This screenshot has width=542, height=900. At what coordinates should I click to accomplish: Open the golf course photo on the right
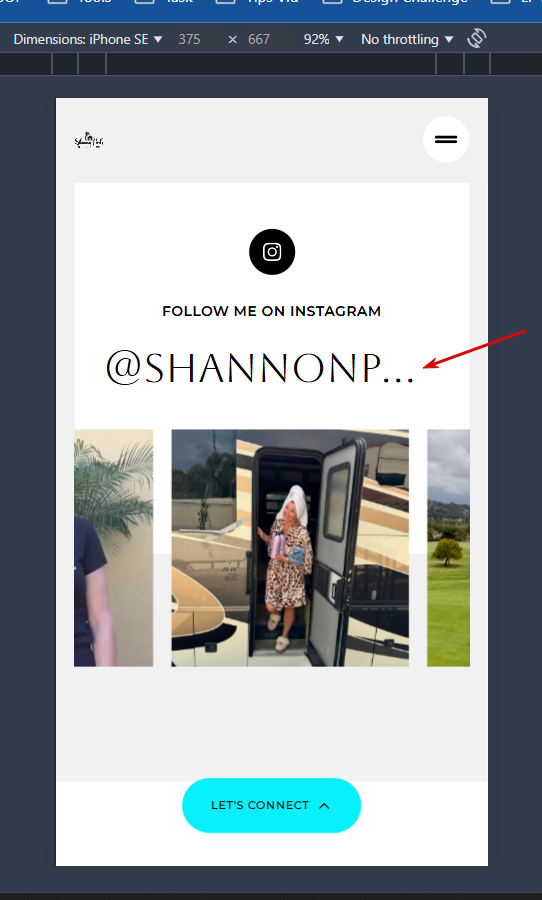pyautogui.click(x=448, y=548)
